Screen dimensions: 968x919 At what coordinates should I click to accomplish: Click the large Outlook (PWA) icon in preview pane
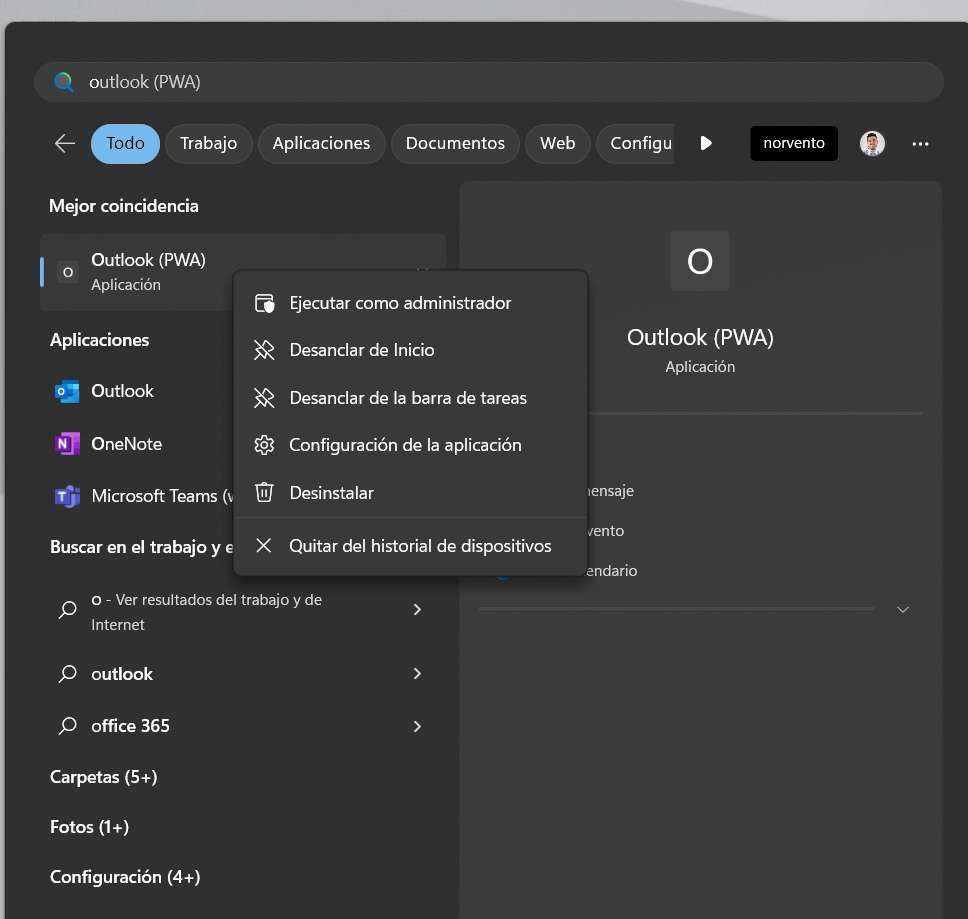pos(699,261)
